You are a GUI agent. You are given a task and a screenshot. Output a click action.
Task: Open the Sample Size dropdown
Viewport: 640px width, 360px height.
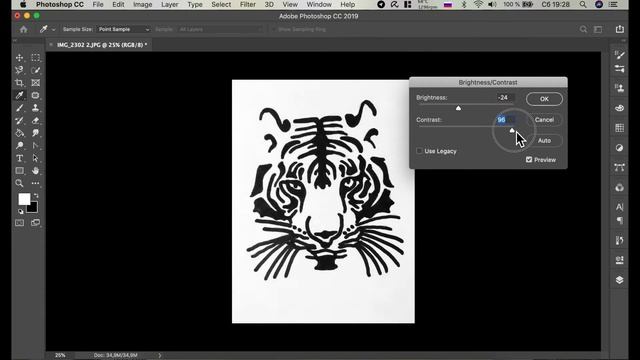click(x=124, y=29)
